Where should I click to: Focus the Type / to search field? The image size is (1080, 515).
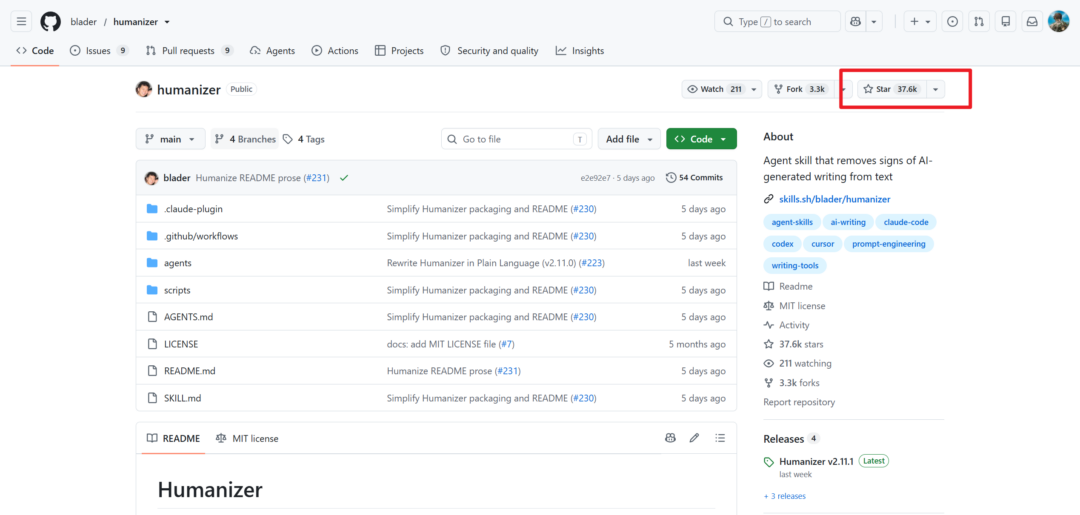coord(778,21)
